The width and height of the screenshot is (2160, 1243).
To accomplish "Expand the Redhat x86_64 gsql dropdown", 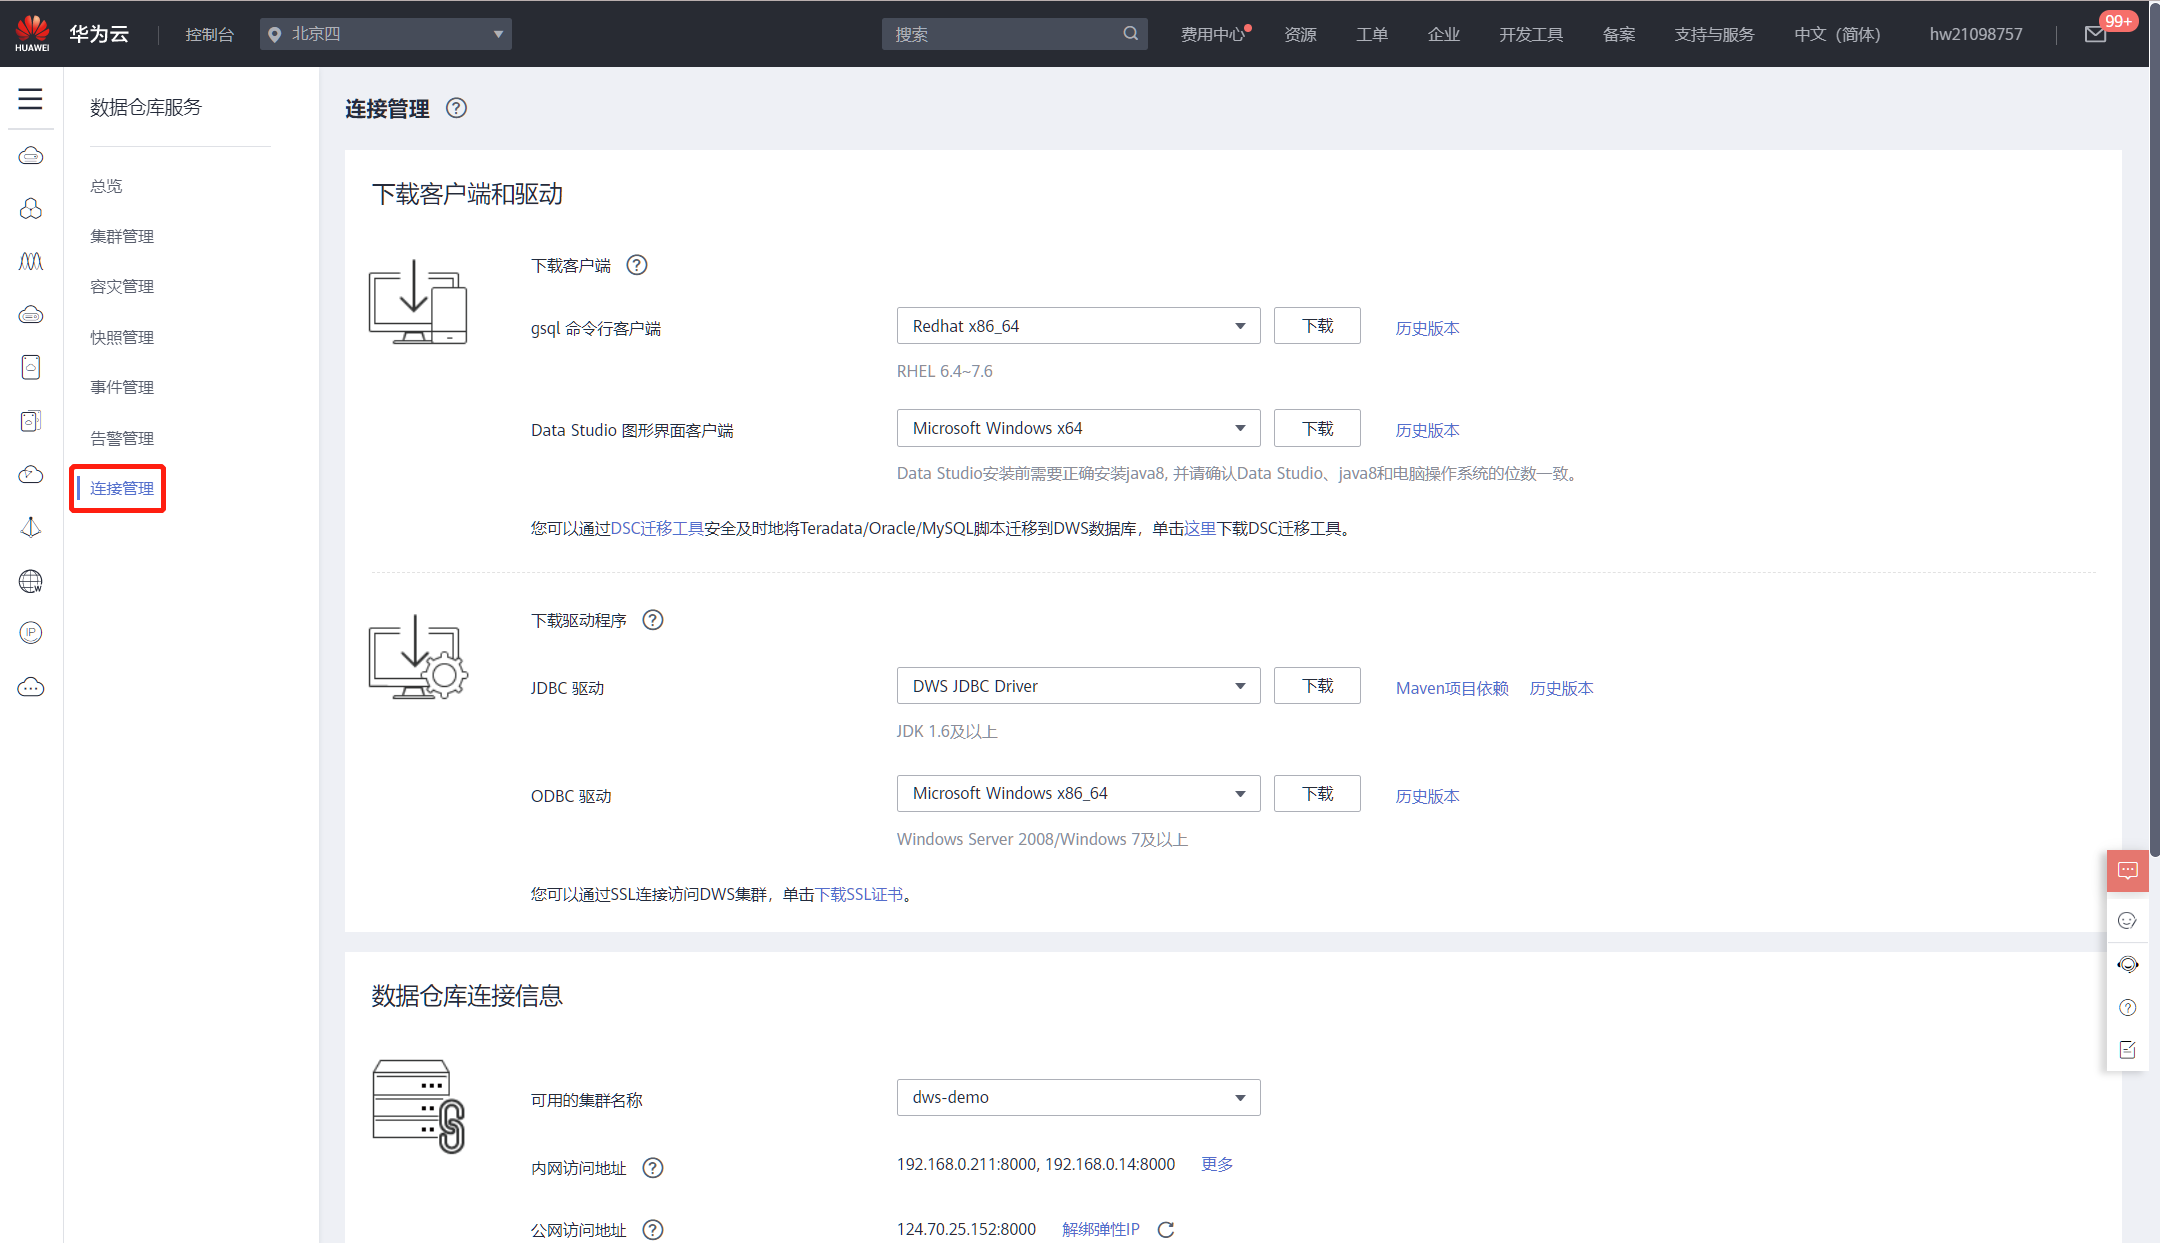I will 1078,326.
